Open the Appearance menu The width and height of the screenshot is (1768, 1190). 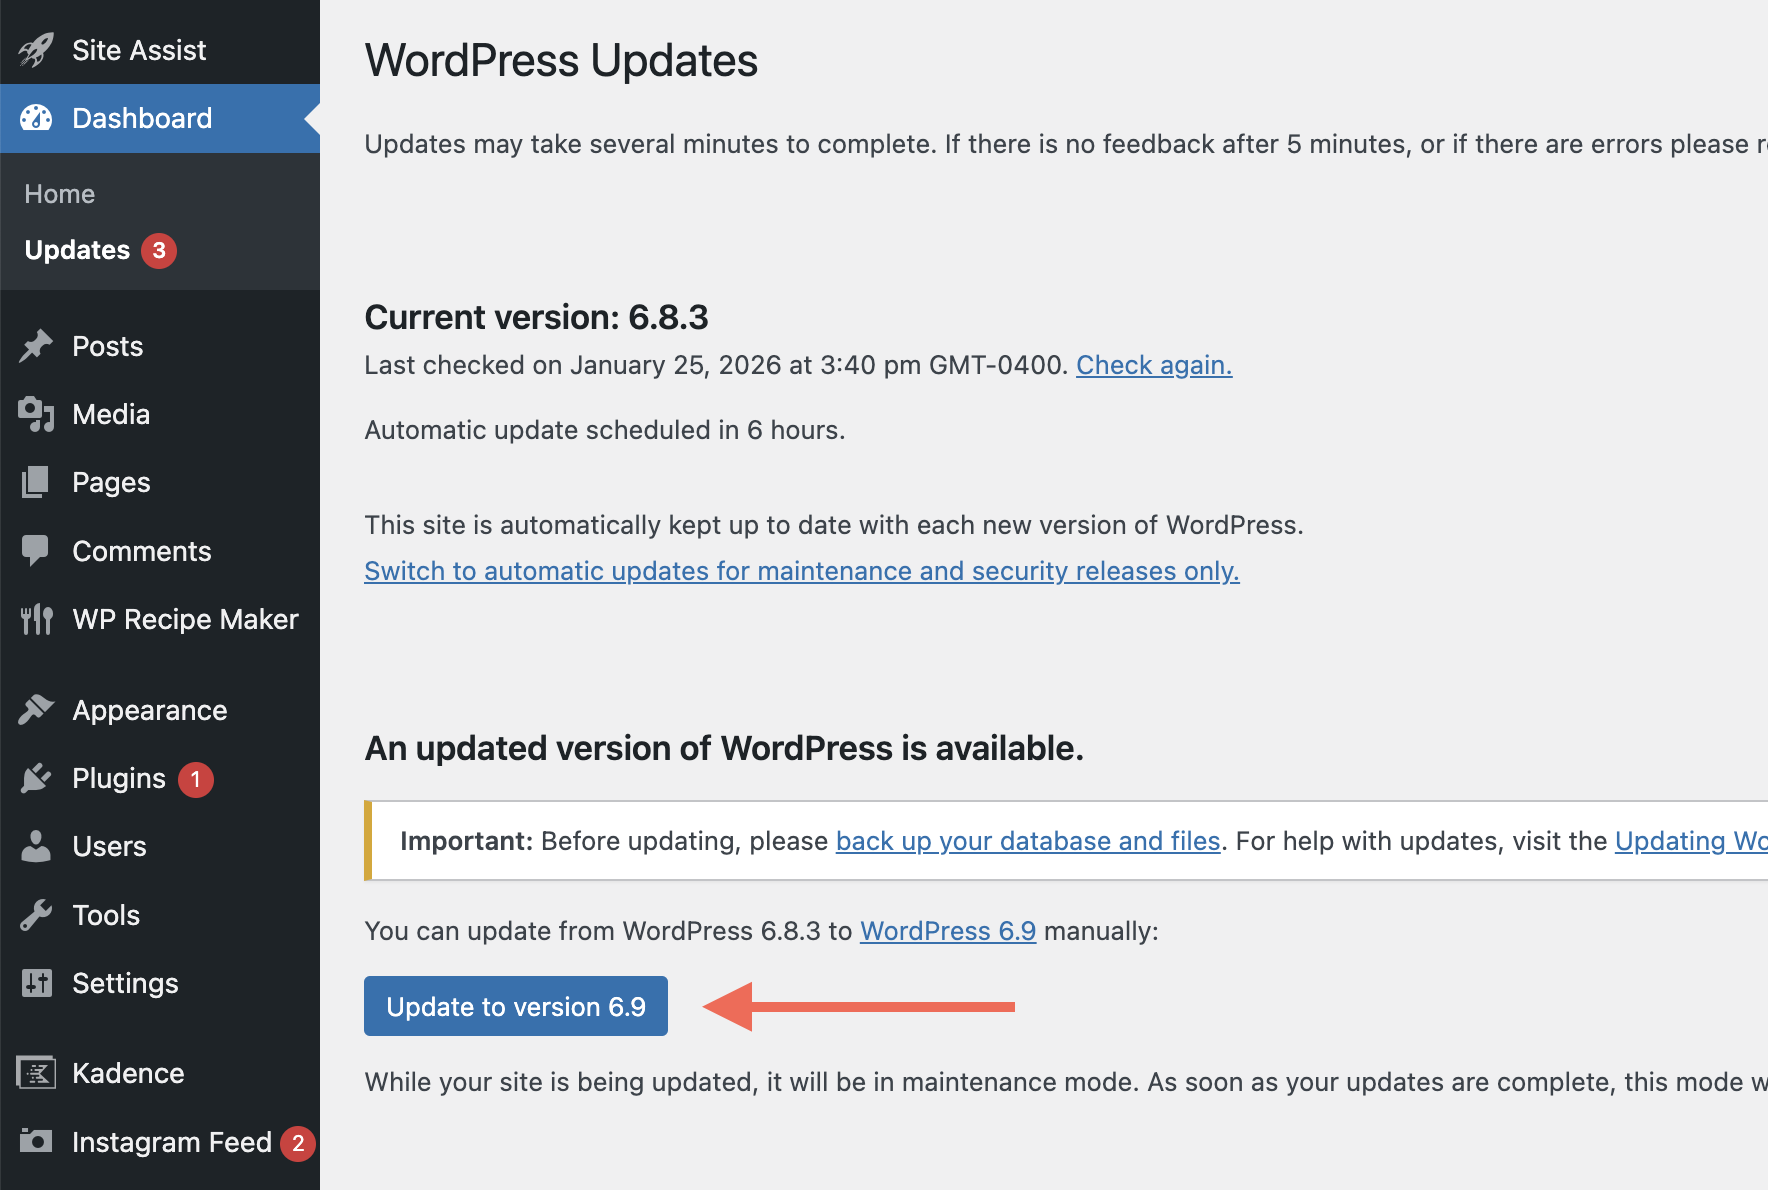tap(160, 710)
